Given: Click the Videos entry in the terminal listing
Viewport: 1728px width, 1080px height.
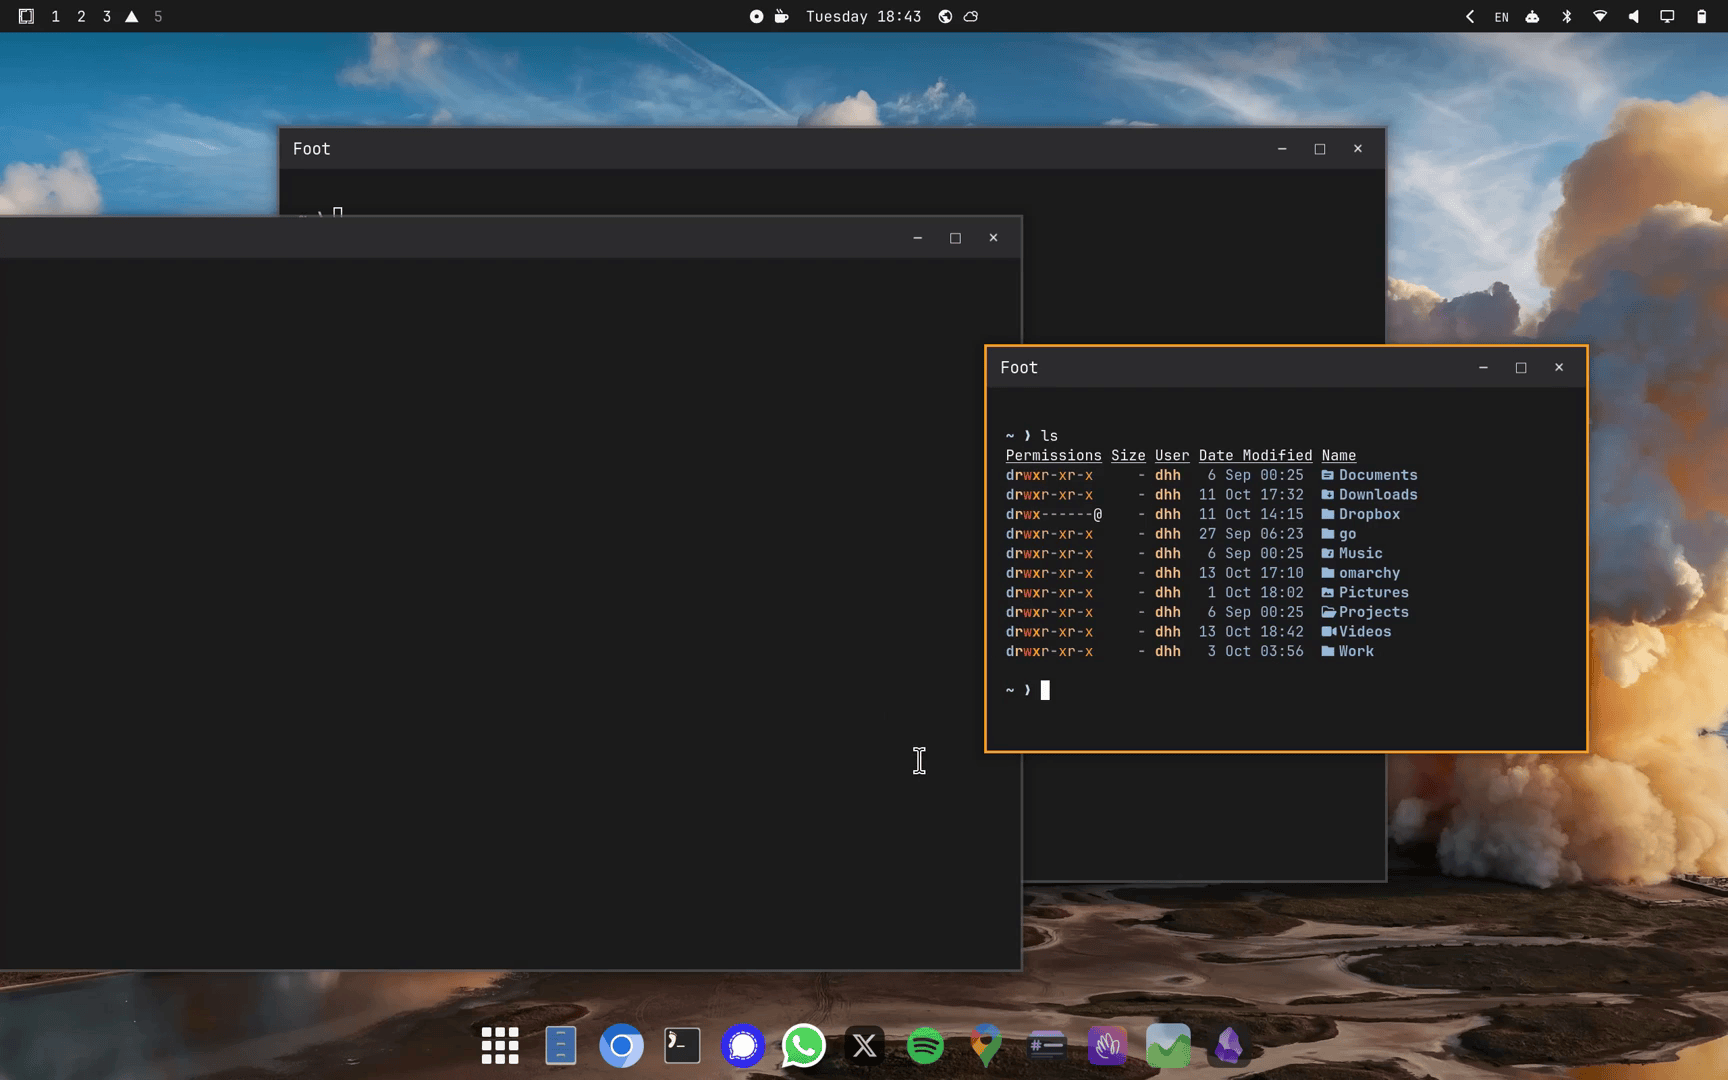Looking at the screenshot, I should click(1365, 632).
